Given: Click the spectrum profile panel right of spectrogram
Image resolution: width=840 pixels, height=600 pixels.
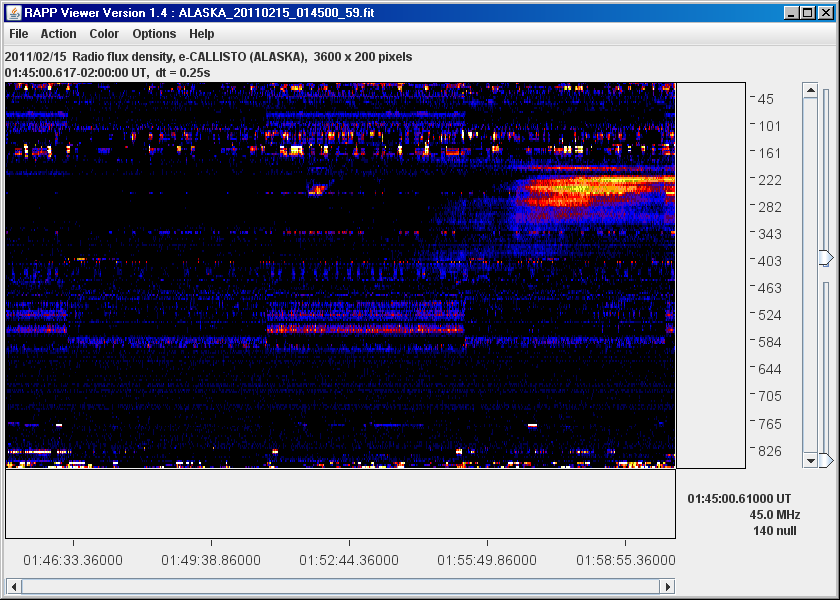Looking at the screenshot, I should (x=710, y=275).
